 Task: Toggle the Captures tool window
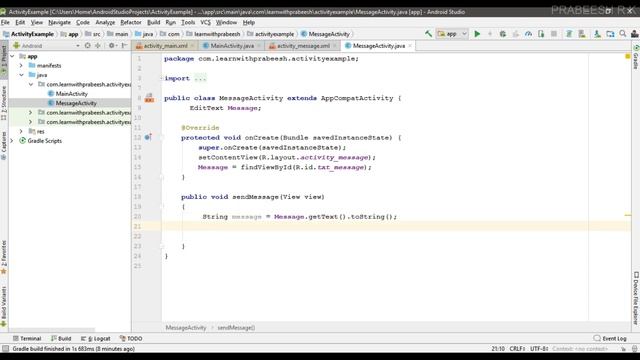click(x=4, y=146)
